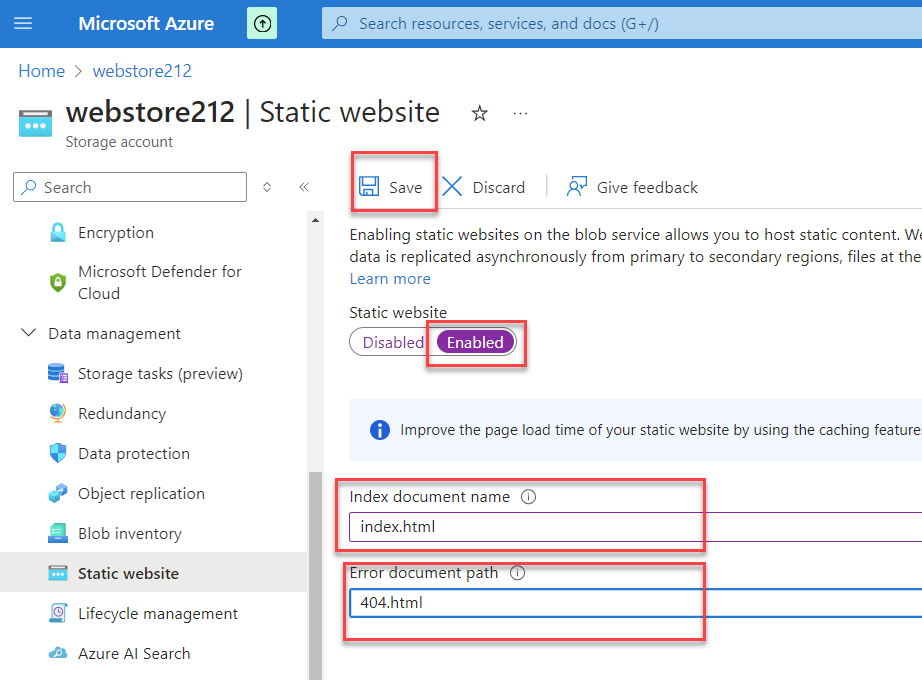Open Blob inventory settings
Viewport: 922px width, 680px height.
click(127, 533)
